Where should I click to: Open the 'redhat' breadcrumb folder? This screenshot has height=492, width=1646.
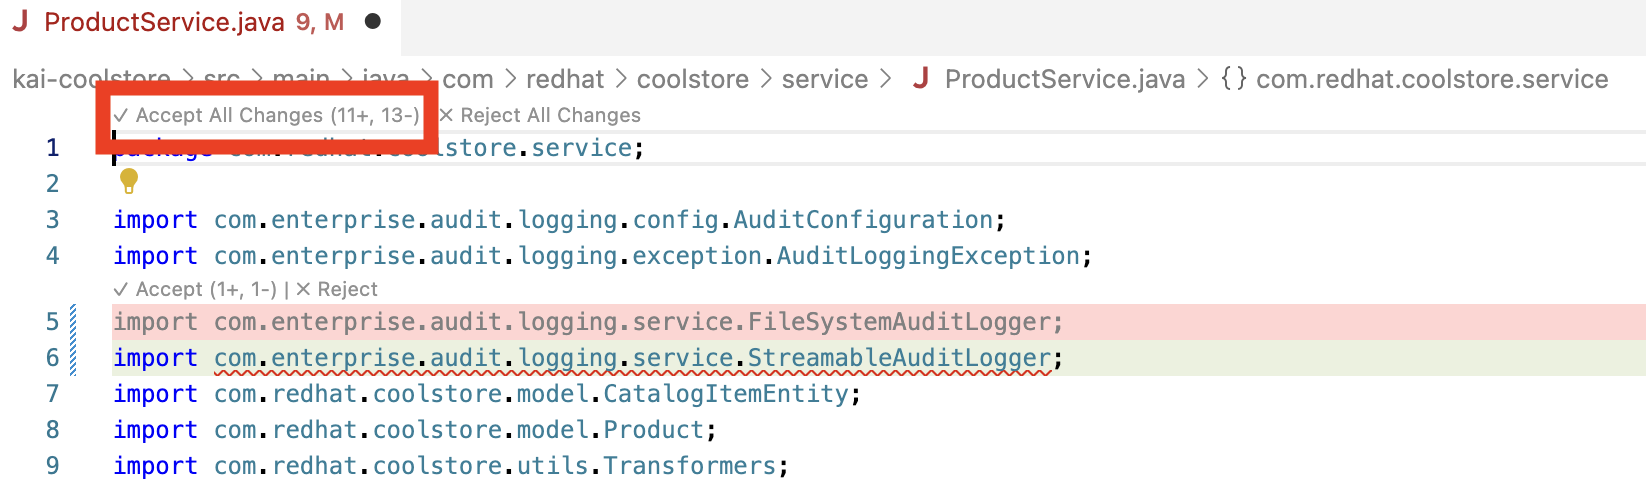tap(565, 79)
